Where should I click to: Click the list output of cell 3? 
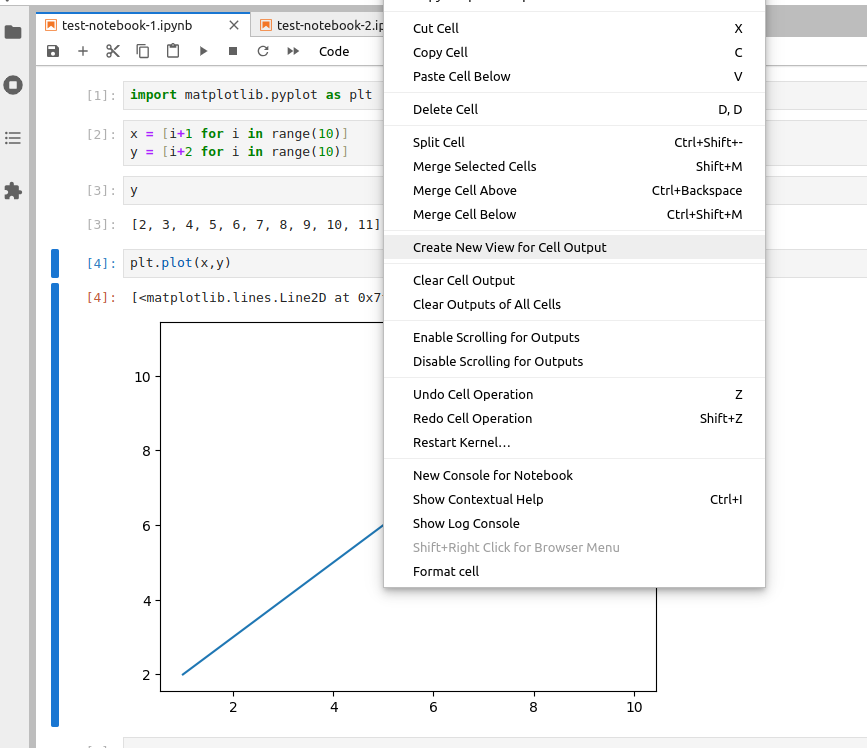pos(256,225)
